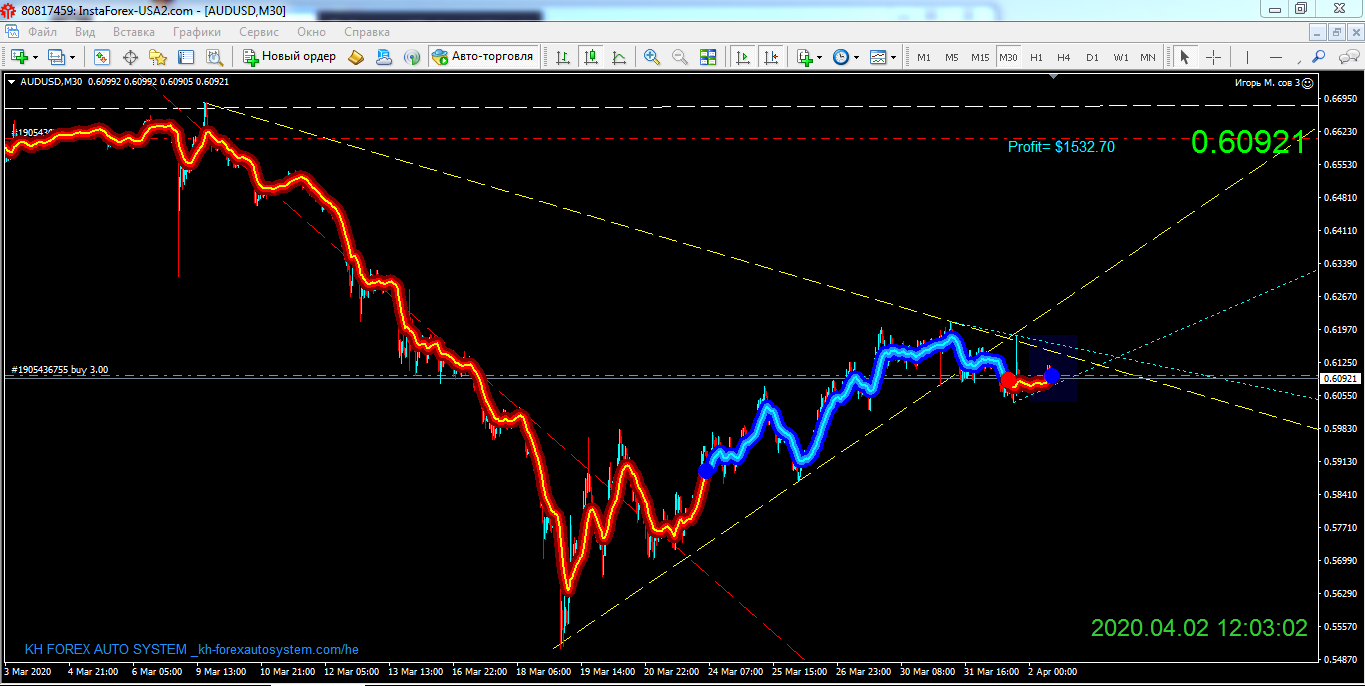This screenshot has height=686, width=1365.
Task: Click the periods clock icon
Action: point(841,57)
